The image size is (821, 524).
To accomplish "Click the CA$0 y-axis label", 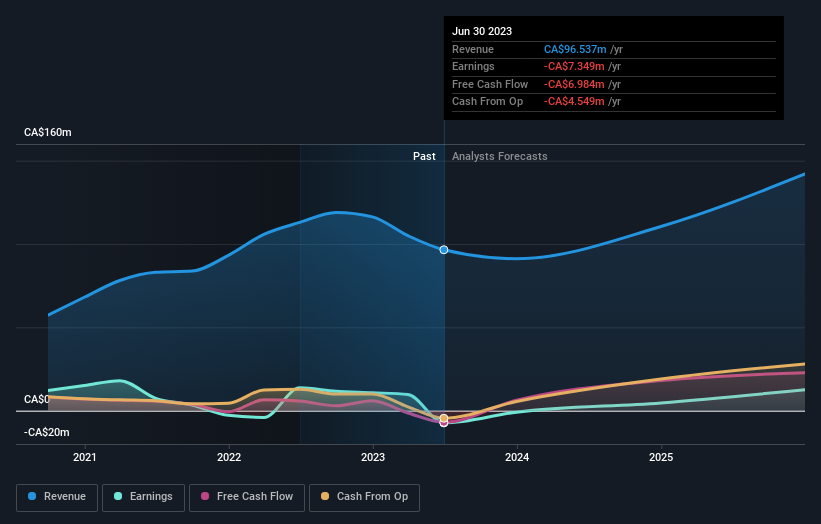I will (37, 399).
